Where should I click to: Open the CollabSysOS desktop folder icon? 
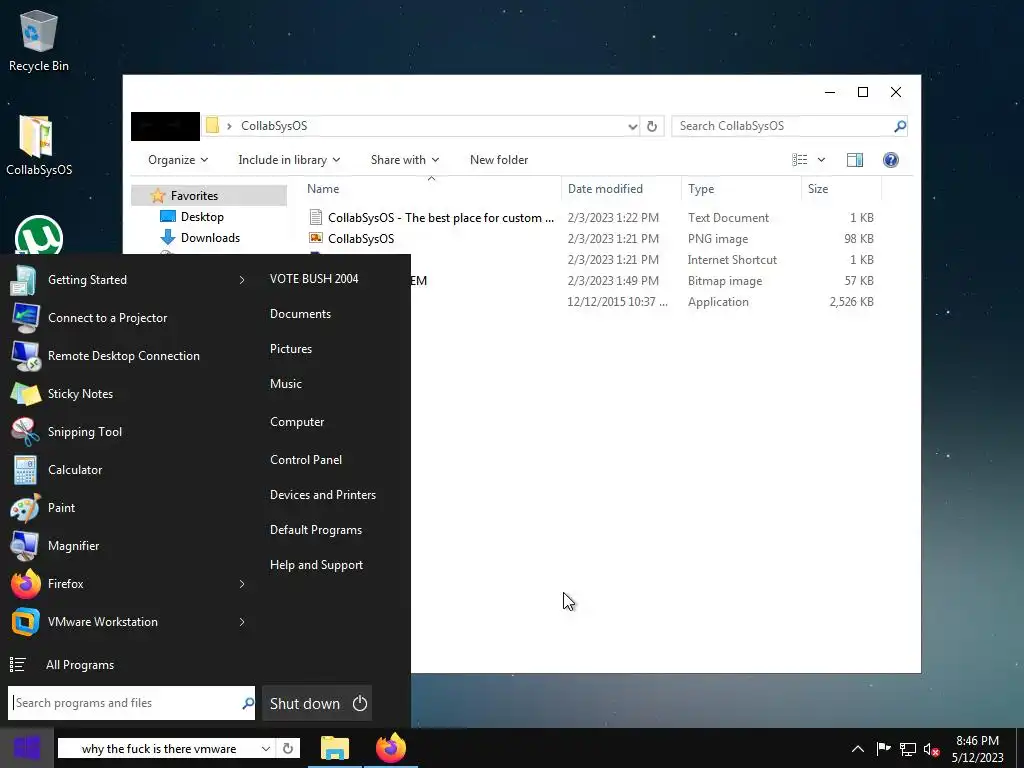click(39, 145)
